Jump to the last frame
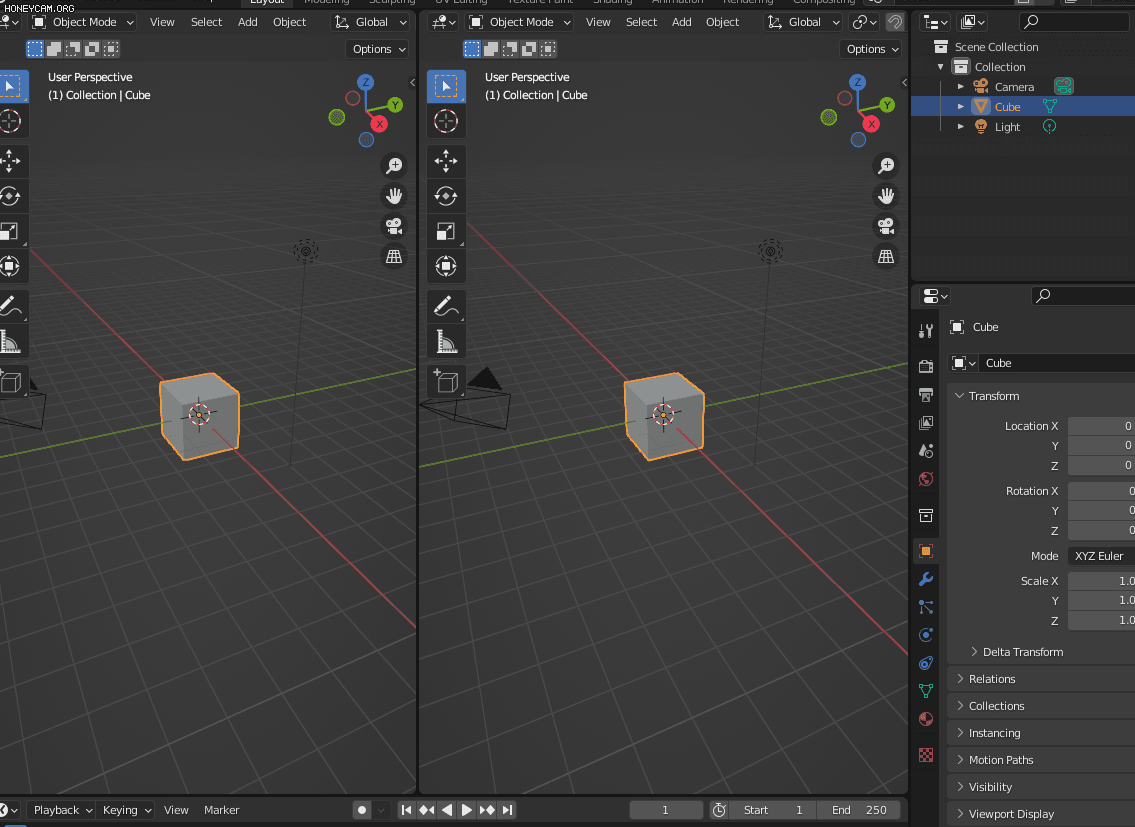This screenshot has width=1135, height=827. [x=507, y=810]
